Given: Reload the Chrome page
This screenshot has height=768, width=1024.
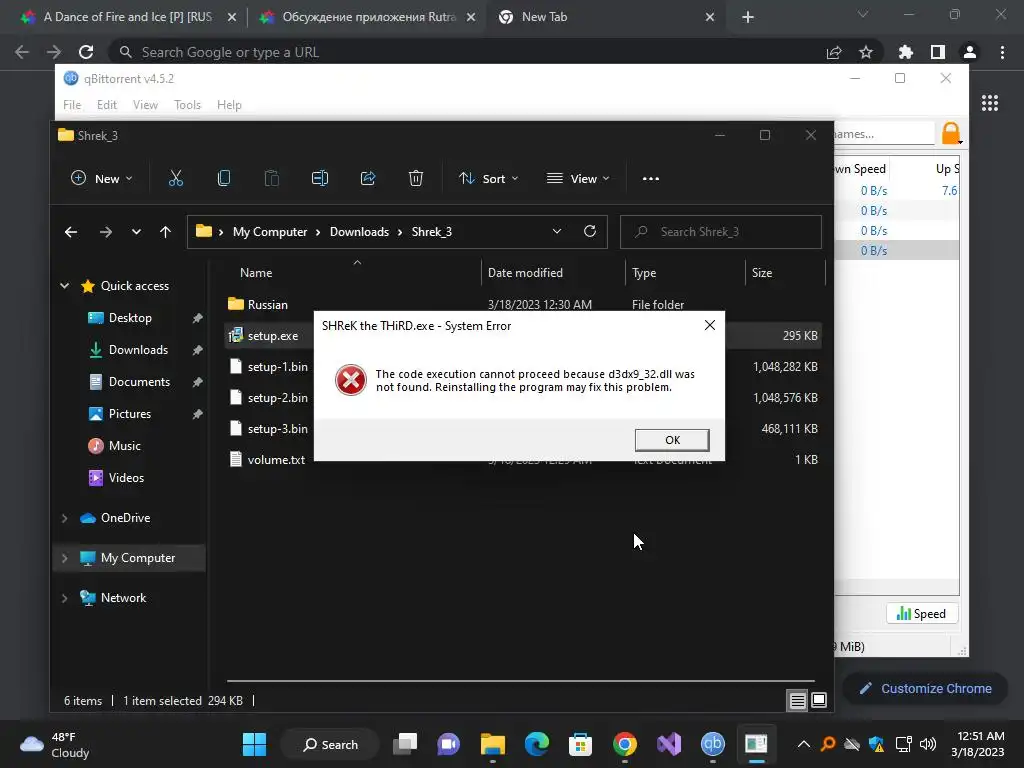Looking at the screenshot, I should (x=86, y=52).
